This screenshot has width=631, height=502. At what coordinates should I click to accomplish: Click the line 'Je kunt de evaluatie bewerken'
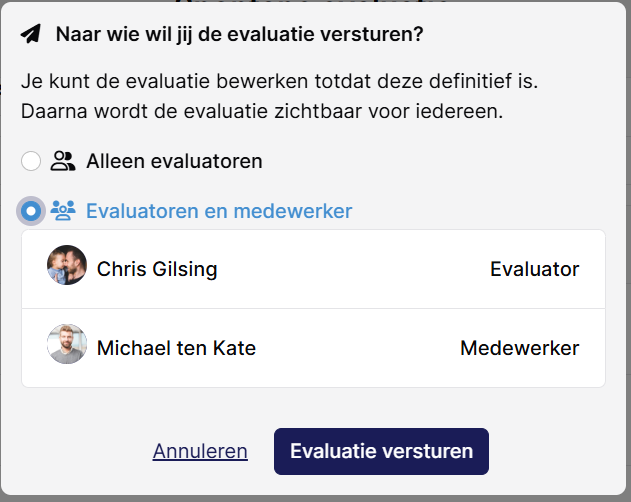pos(279,81)
